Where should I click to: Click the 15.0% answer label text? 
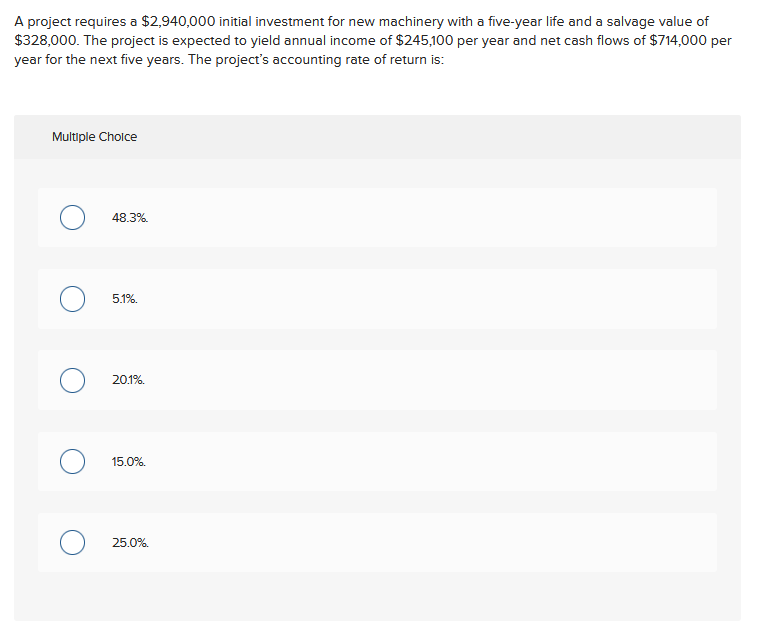[129, 461]
